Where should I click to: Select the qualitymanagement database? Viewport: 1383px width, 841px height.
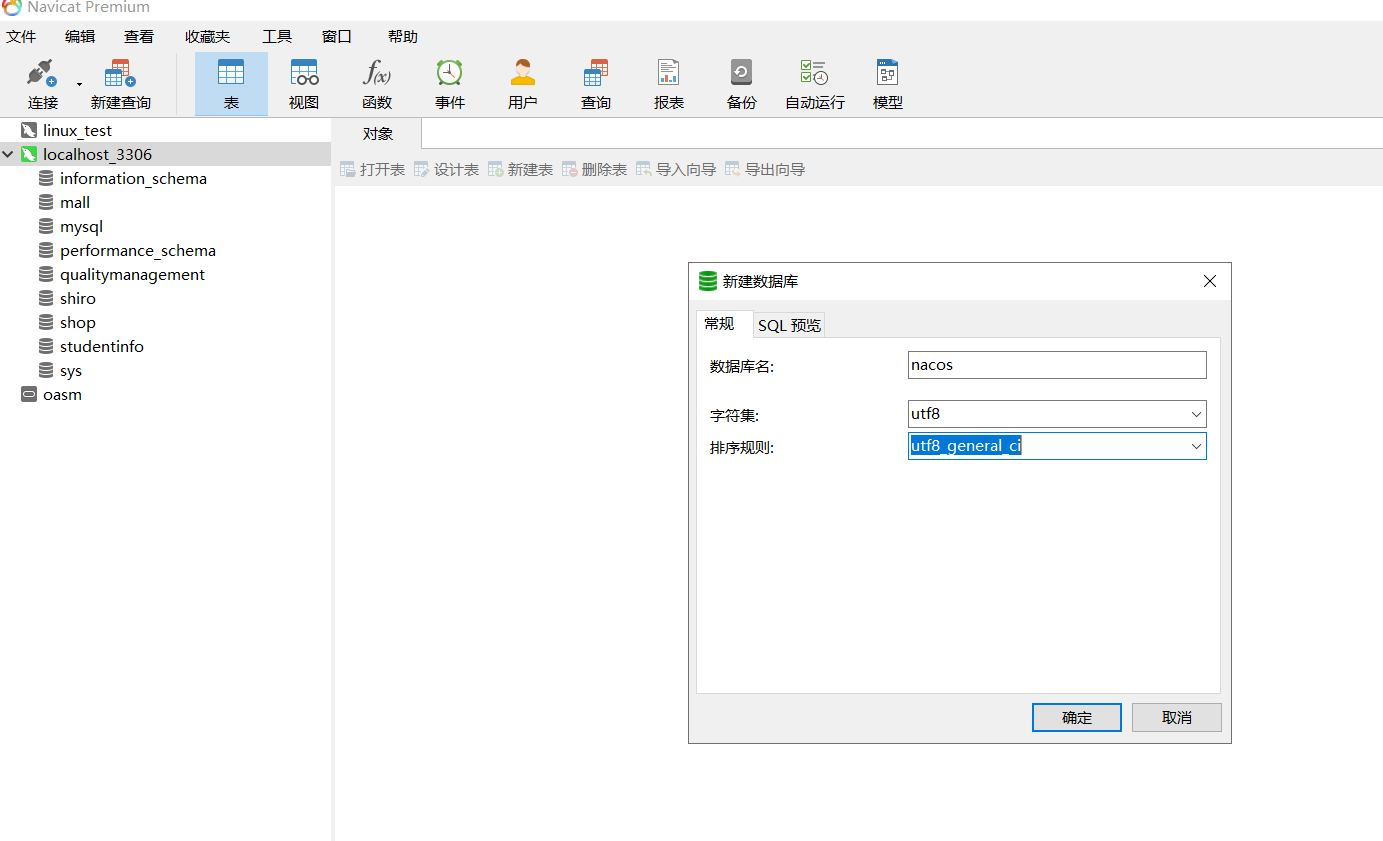132,274
